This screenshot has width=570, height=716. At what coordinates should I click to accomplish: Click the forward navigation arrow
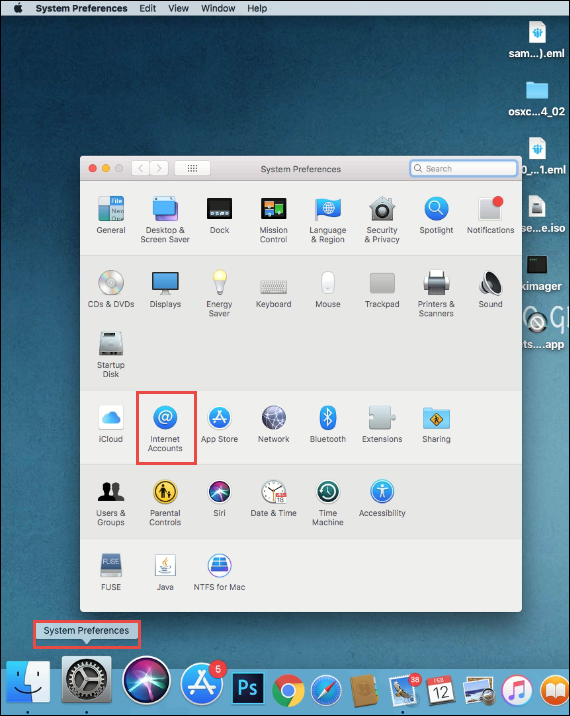pyautogui.click(x=159, y=168)
